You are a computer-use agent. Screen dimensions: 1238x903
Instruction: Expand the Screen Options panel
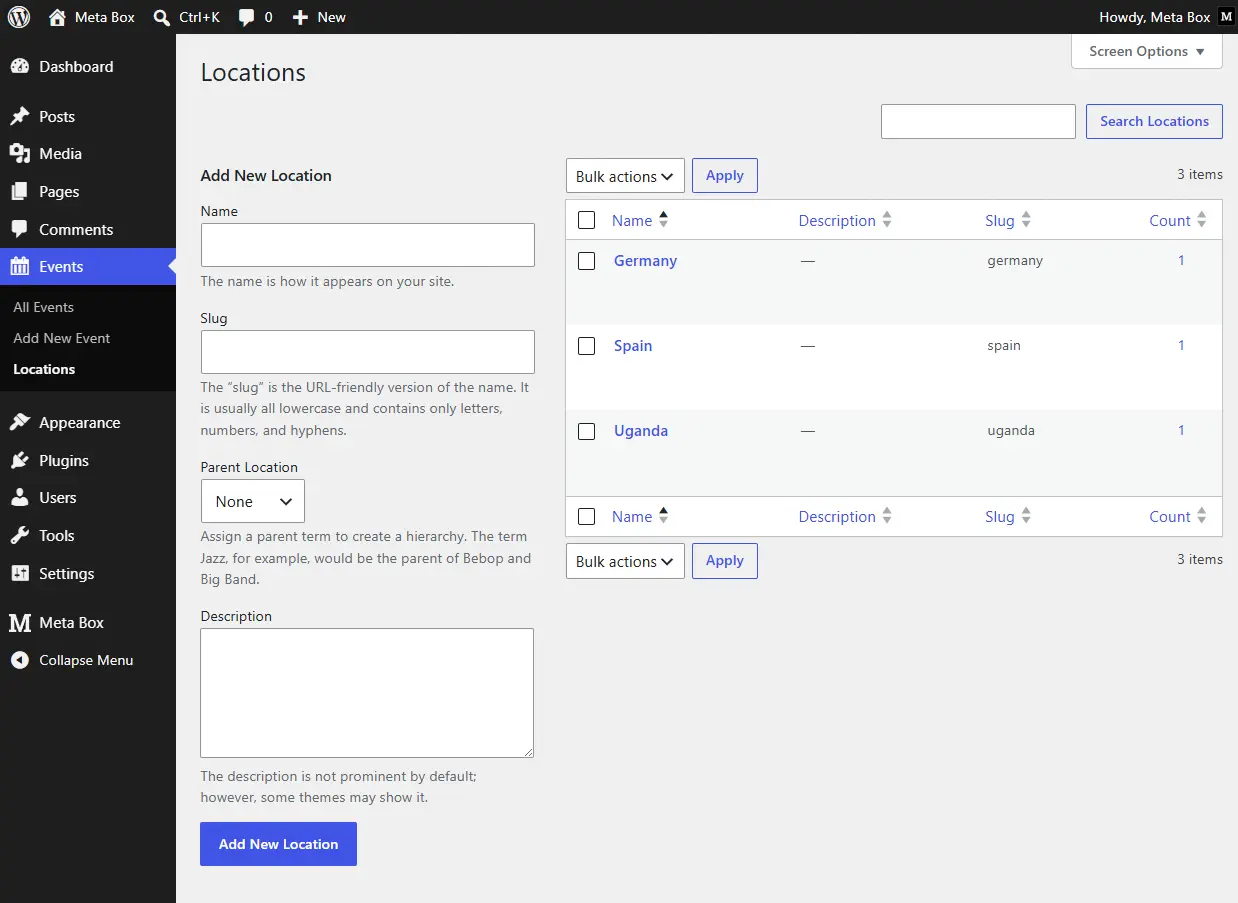[x=1147, y=51]
